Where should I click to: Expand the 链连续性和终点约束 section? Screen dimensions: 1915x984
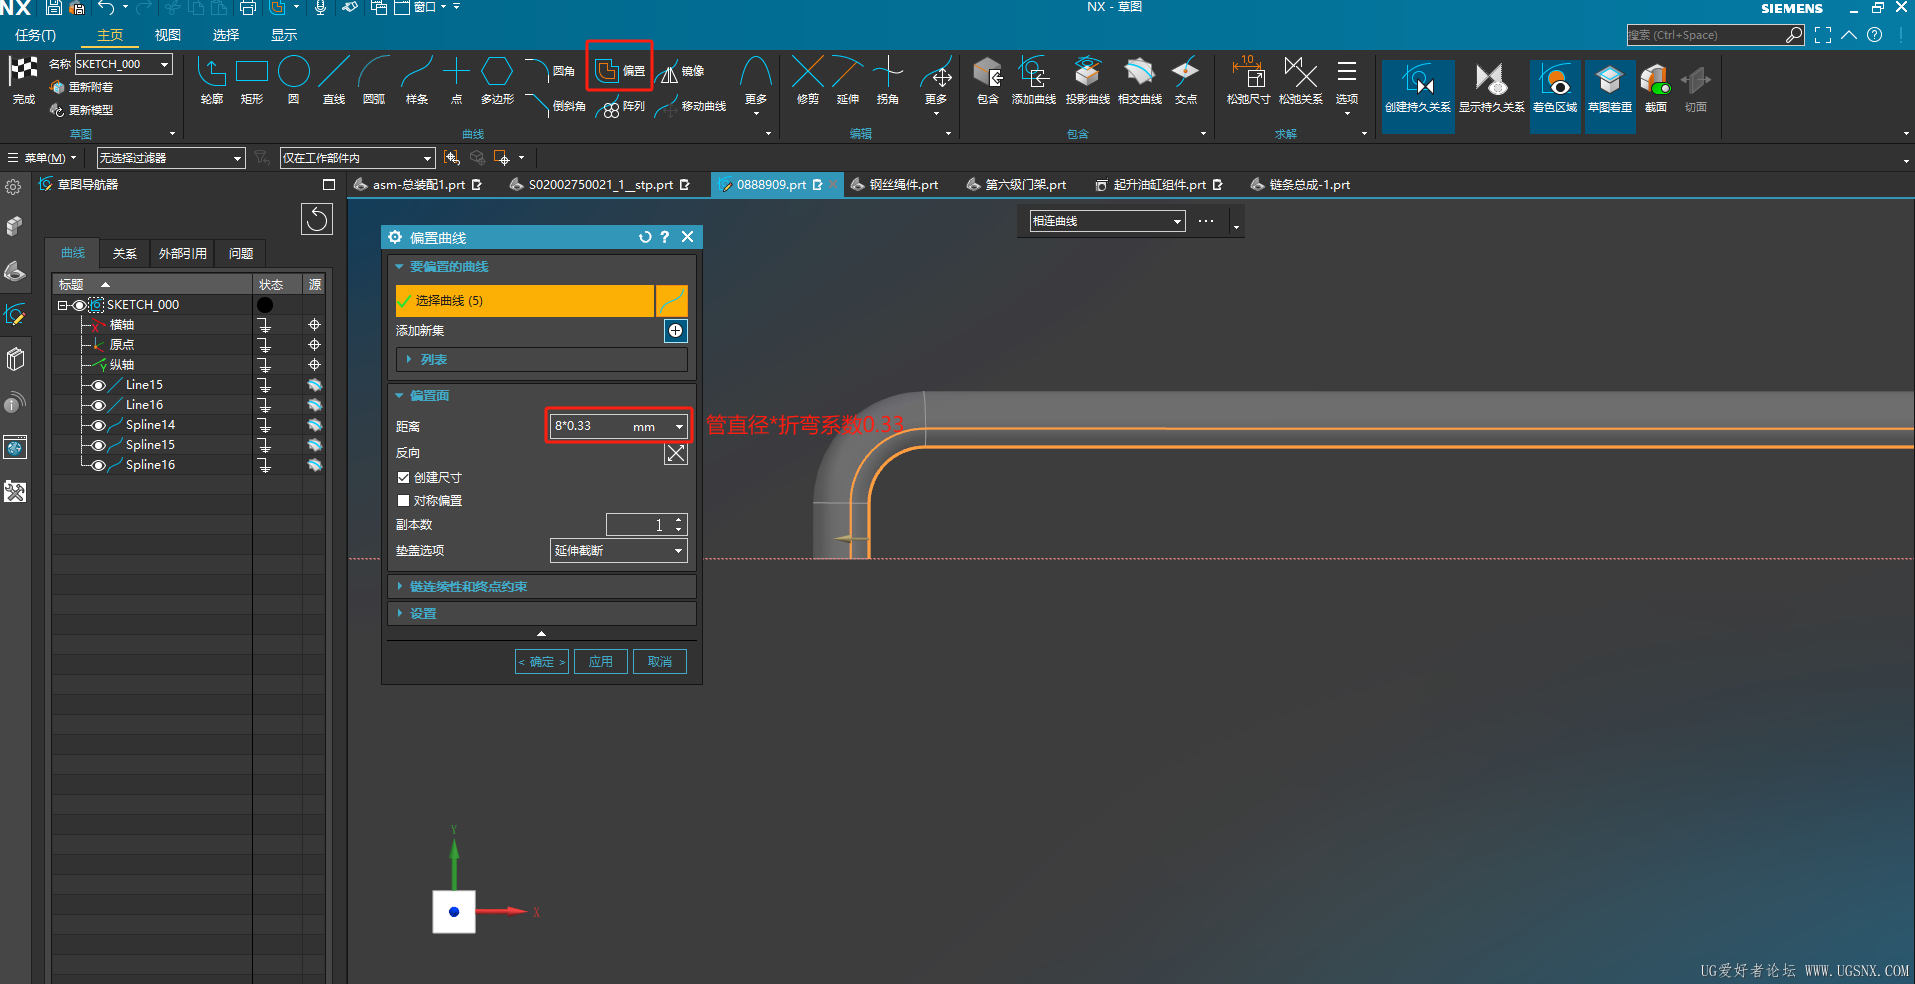(541, 587)
